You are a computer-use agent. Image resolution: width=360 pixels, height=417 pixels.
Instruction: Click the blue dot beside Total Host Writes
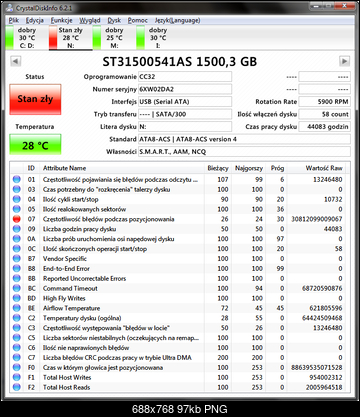(16, 377)
